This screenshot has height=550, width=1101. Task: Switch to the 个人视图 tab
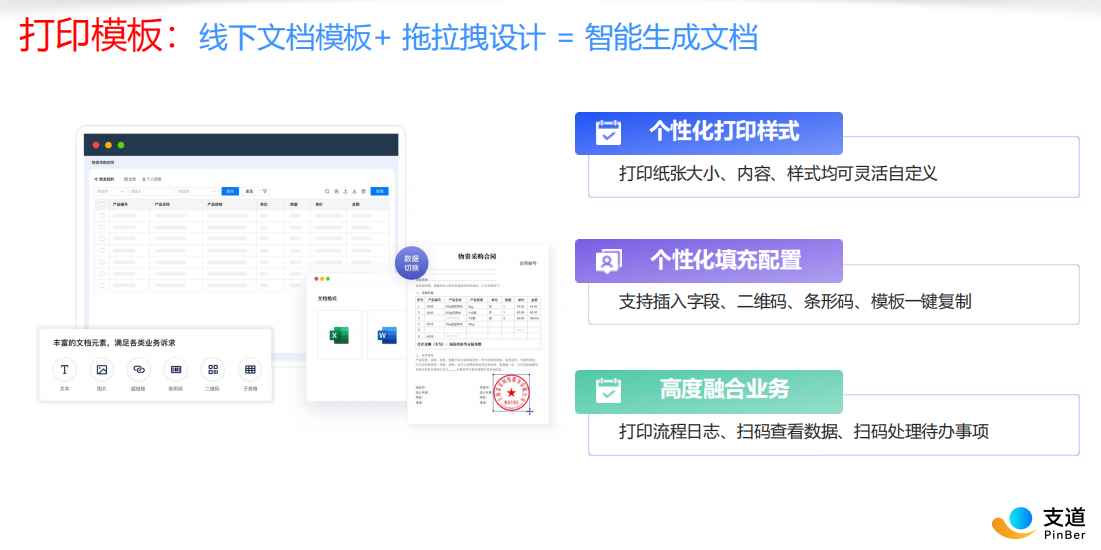[x=152, y=179]
